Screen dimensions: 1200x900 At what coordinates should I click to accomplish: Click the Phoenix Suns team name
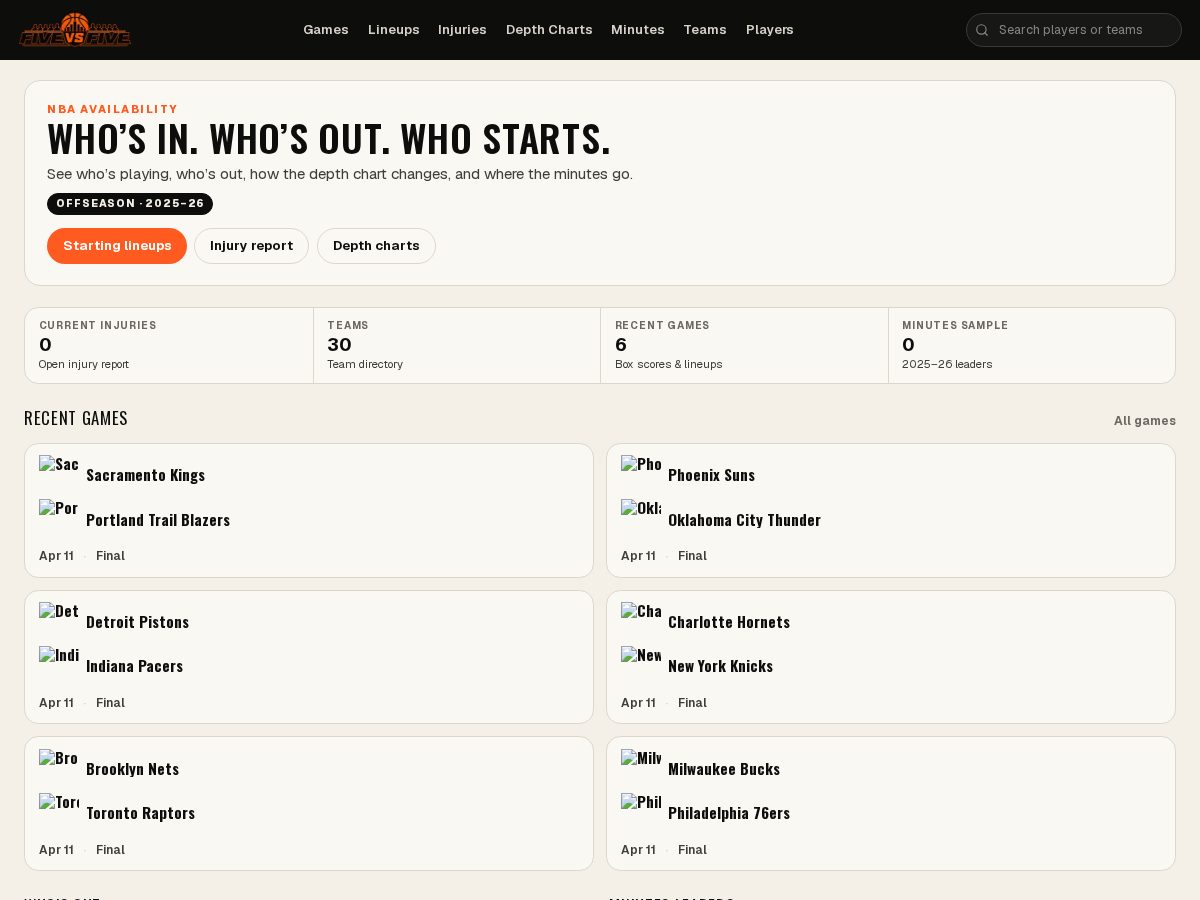click(711, 475)
